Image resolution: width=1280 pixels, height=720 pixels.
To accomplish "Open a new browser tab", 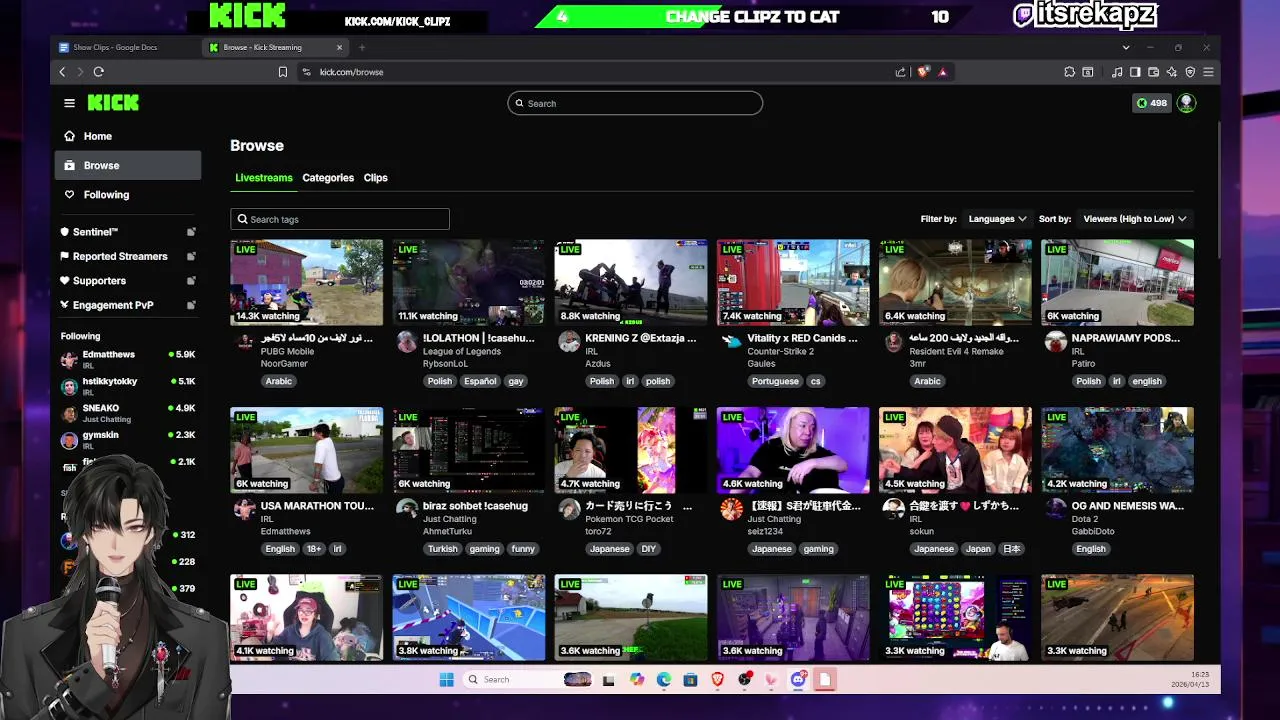I will pos(362,47).
